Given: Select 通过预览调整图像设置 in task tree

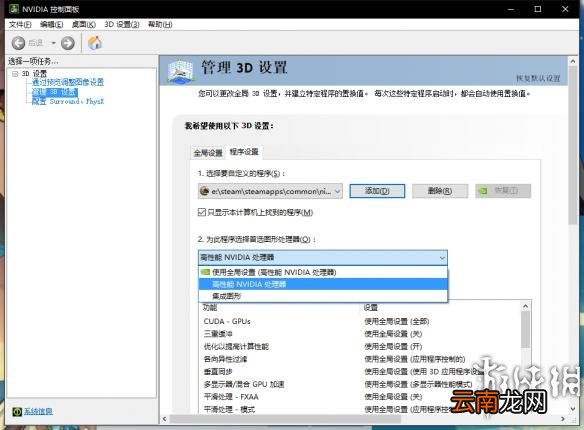Looking at the screenshot, I should (x=67, y=82).
